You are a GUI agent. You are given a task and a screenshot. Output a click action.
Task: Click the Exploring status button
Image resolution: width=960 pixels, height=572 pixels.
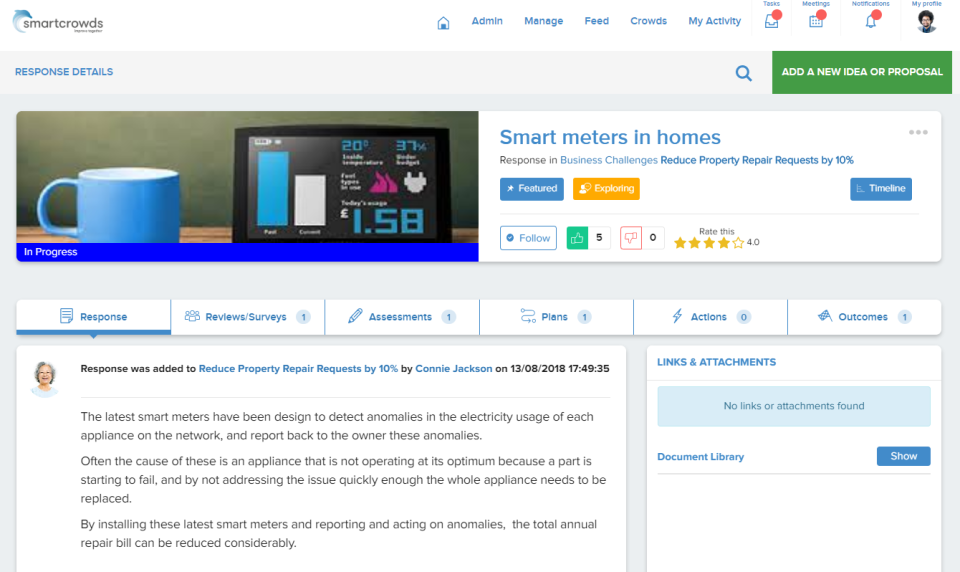coord(606,189)
